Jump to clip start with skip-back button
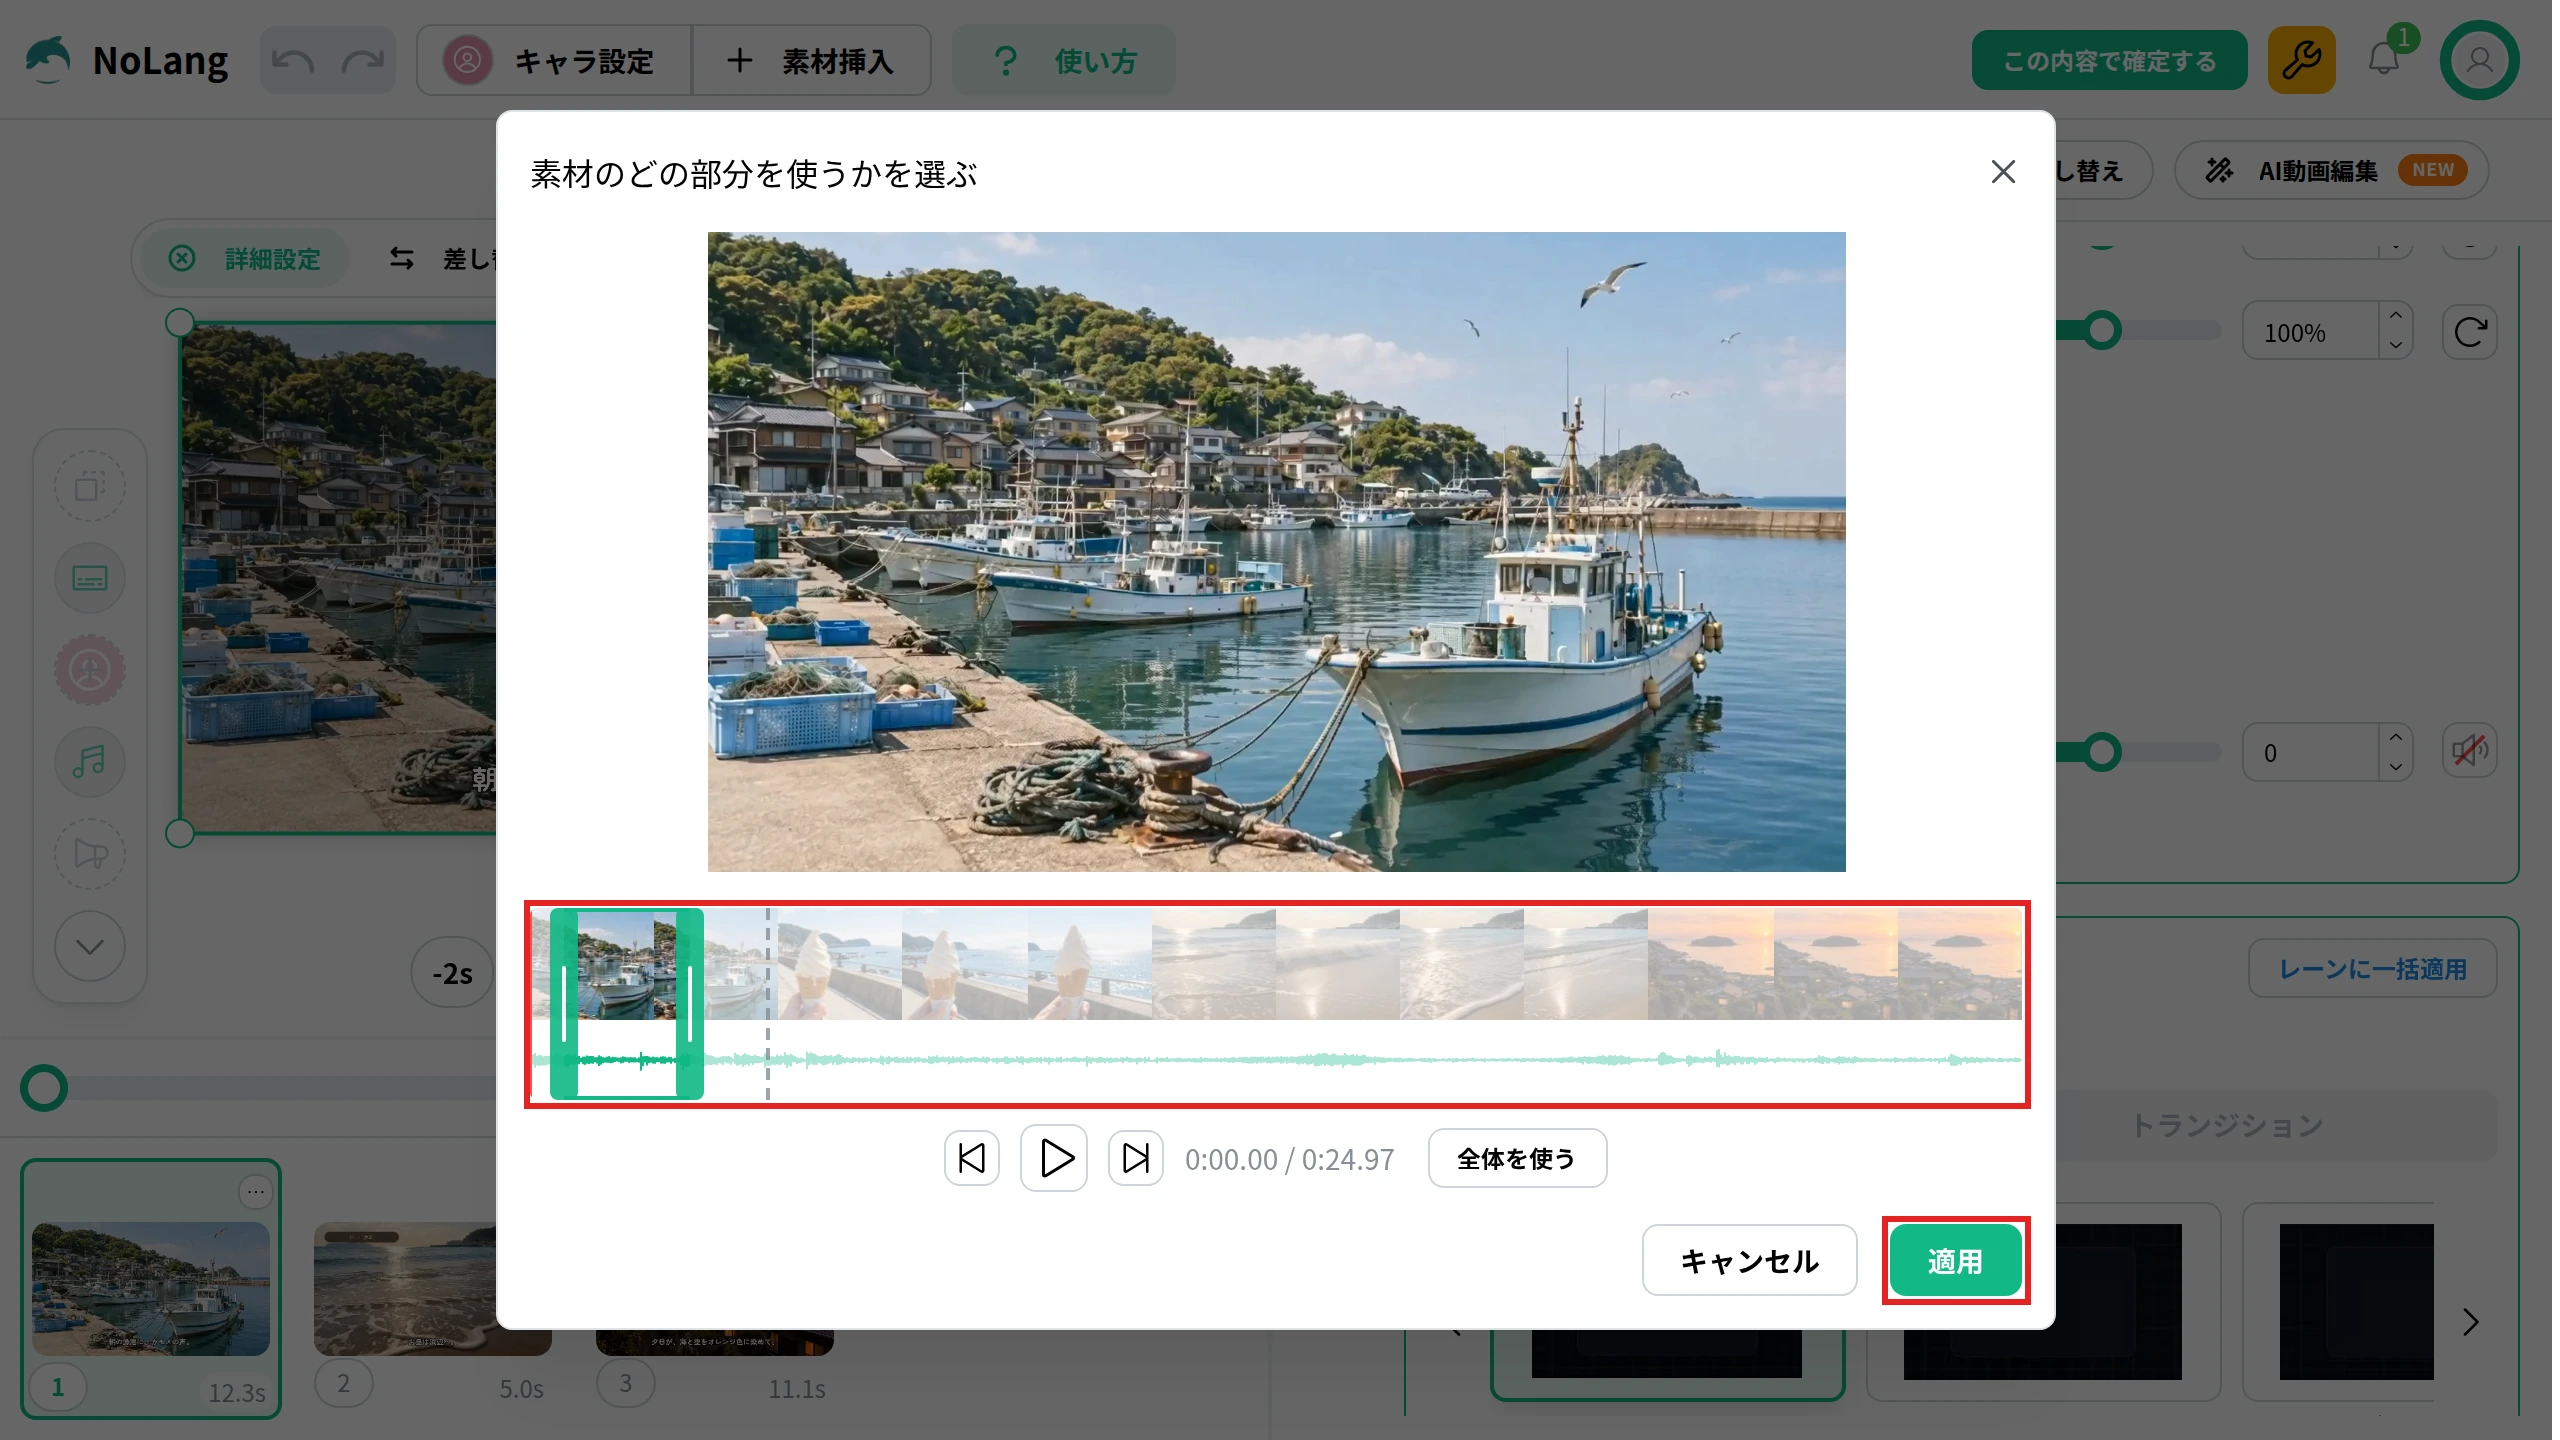 point(972,1158)
